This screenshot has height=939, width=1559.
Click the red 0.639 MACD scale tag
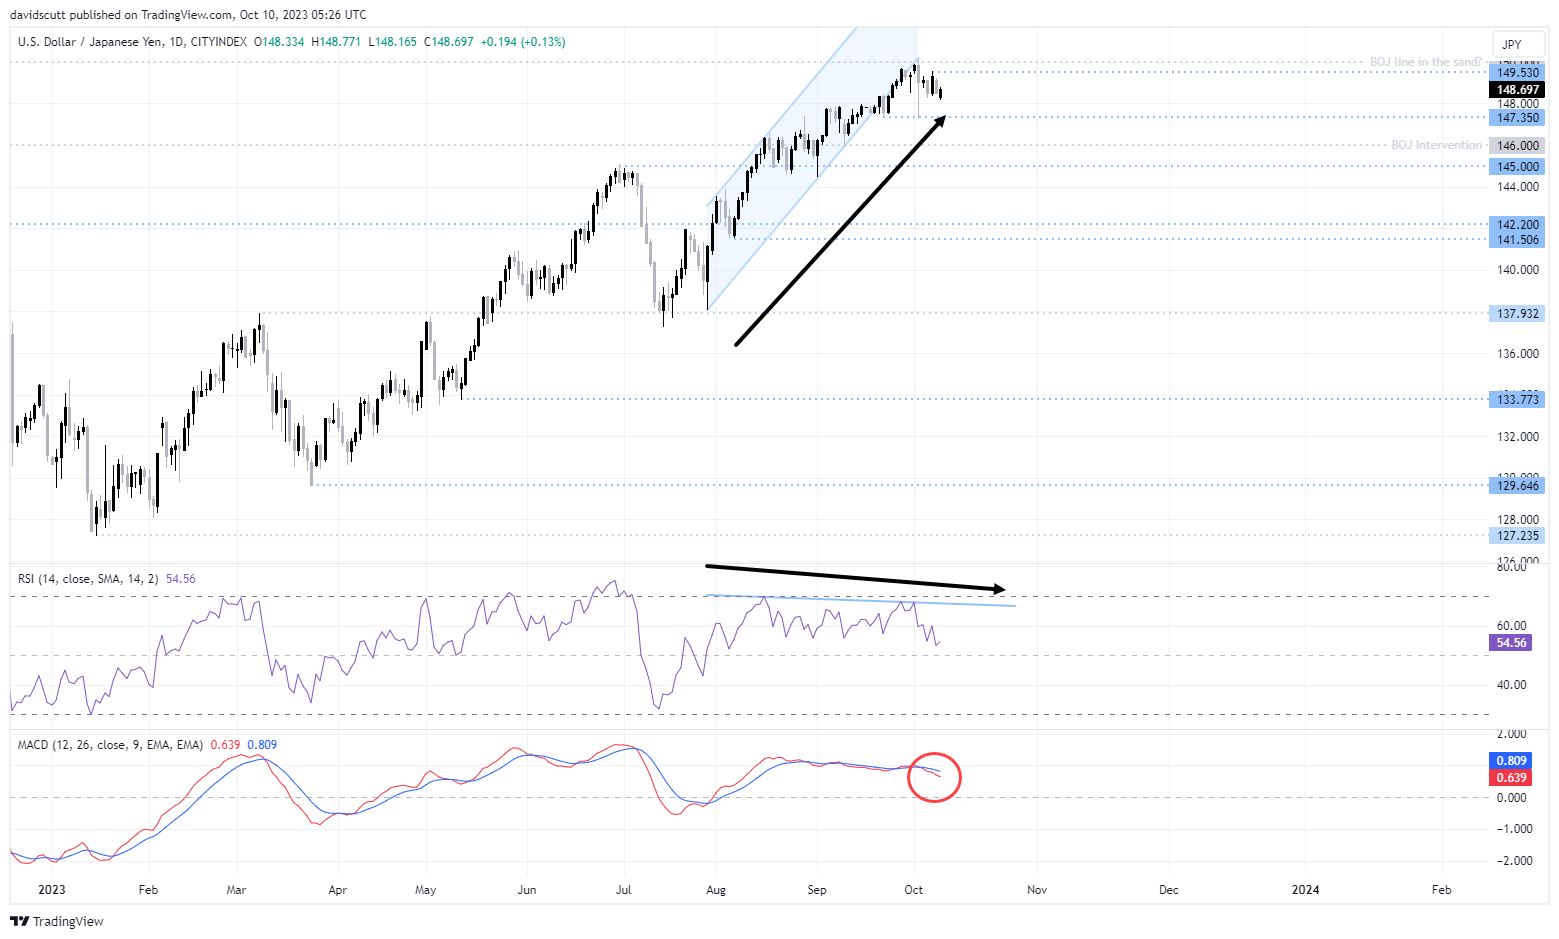tap(1510, 778)
